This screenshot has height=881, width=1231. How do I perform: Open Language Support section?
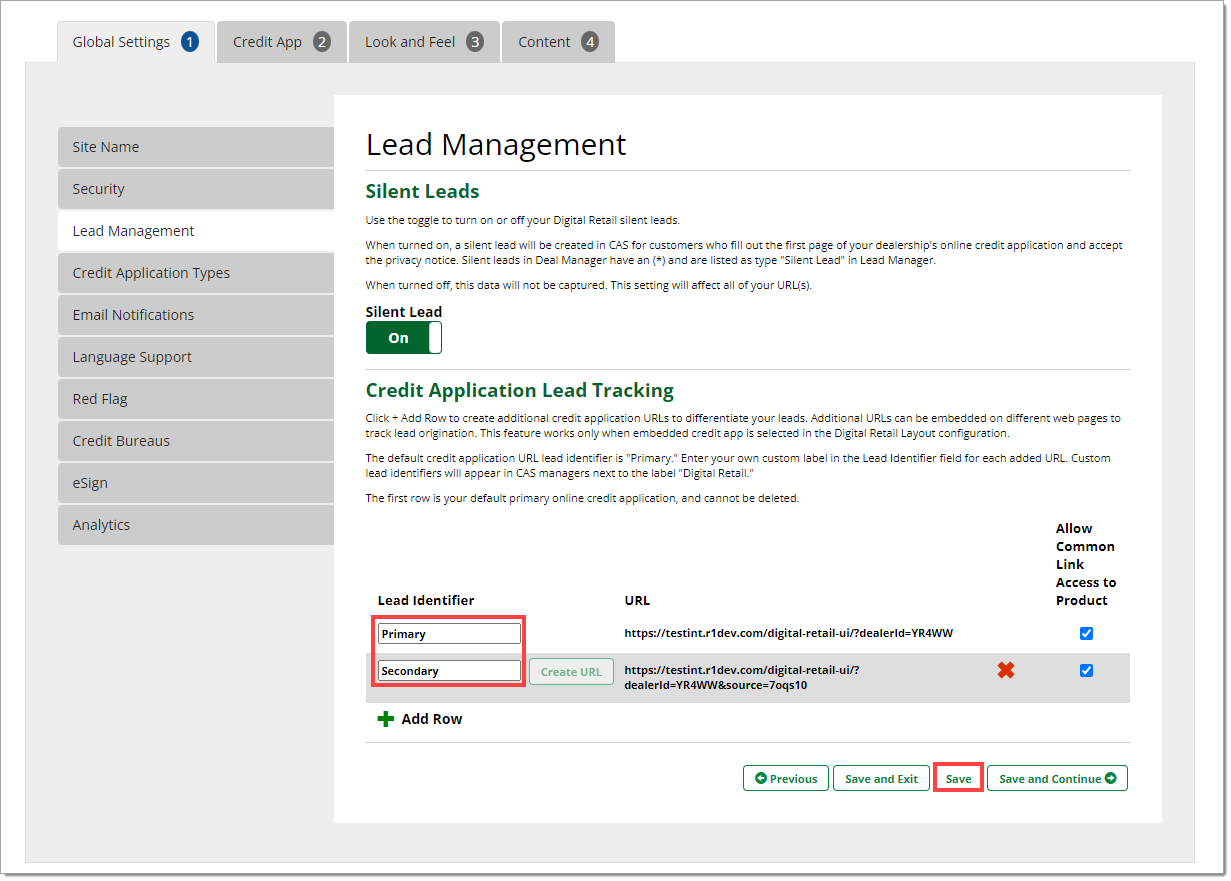pyautogui.click(x=196, y=357)
